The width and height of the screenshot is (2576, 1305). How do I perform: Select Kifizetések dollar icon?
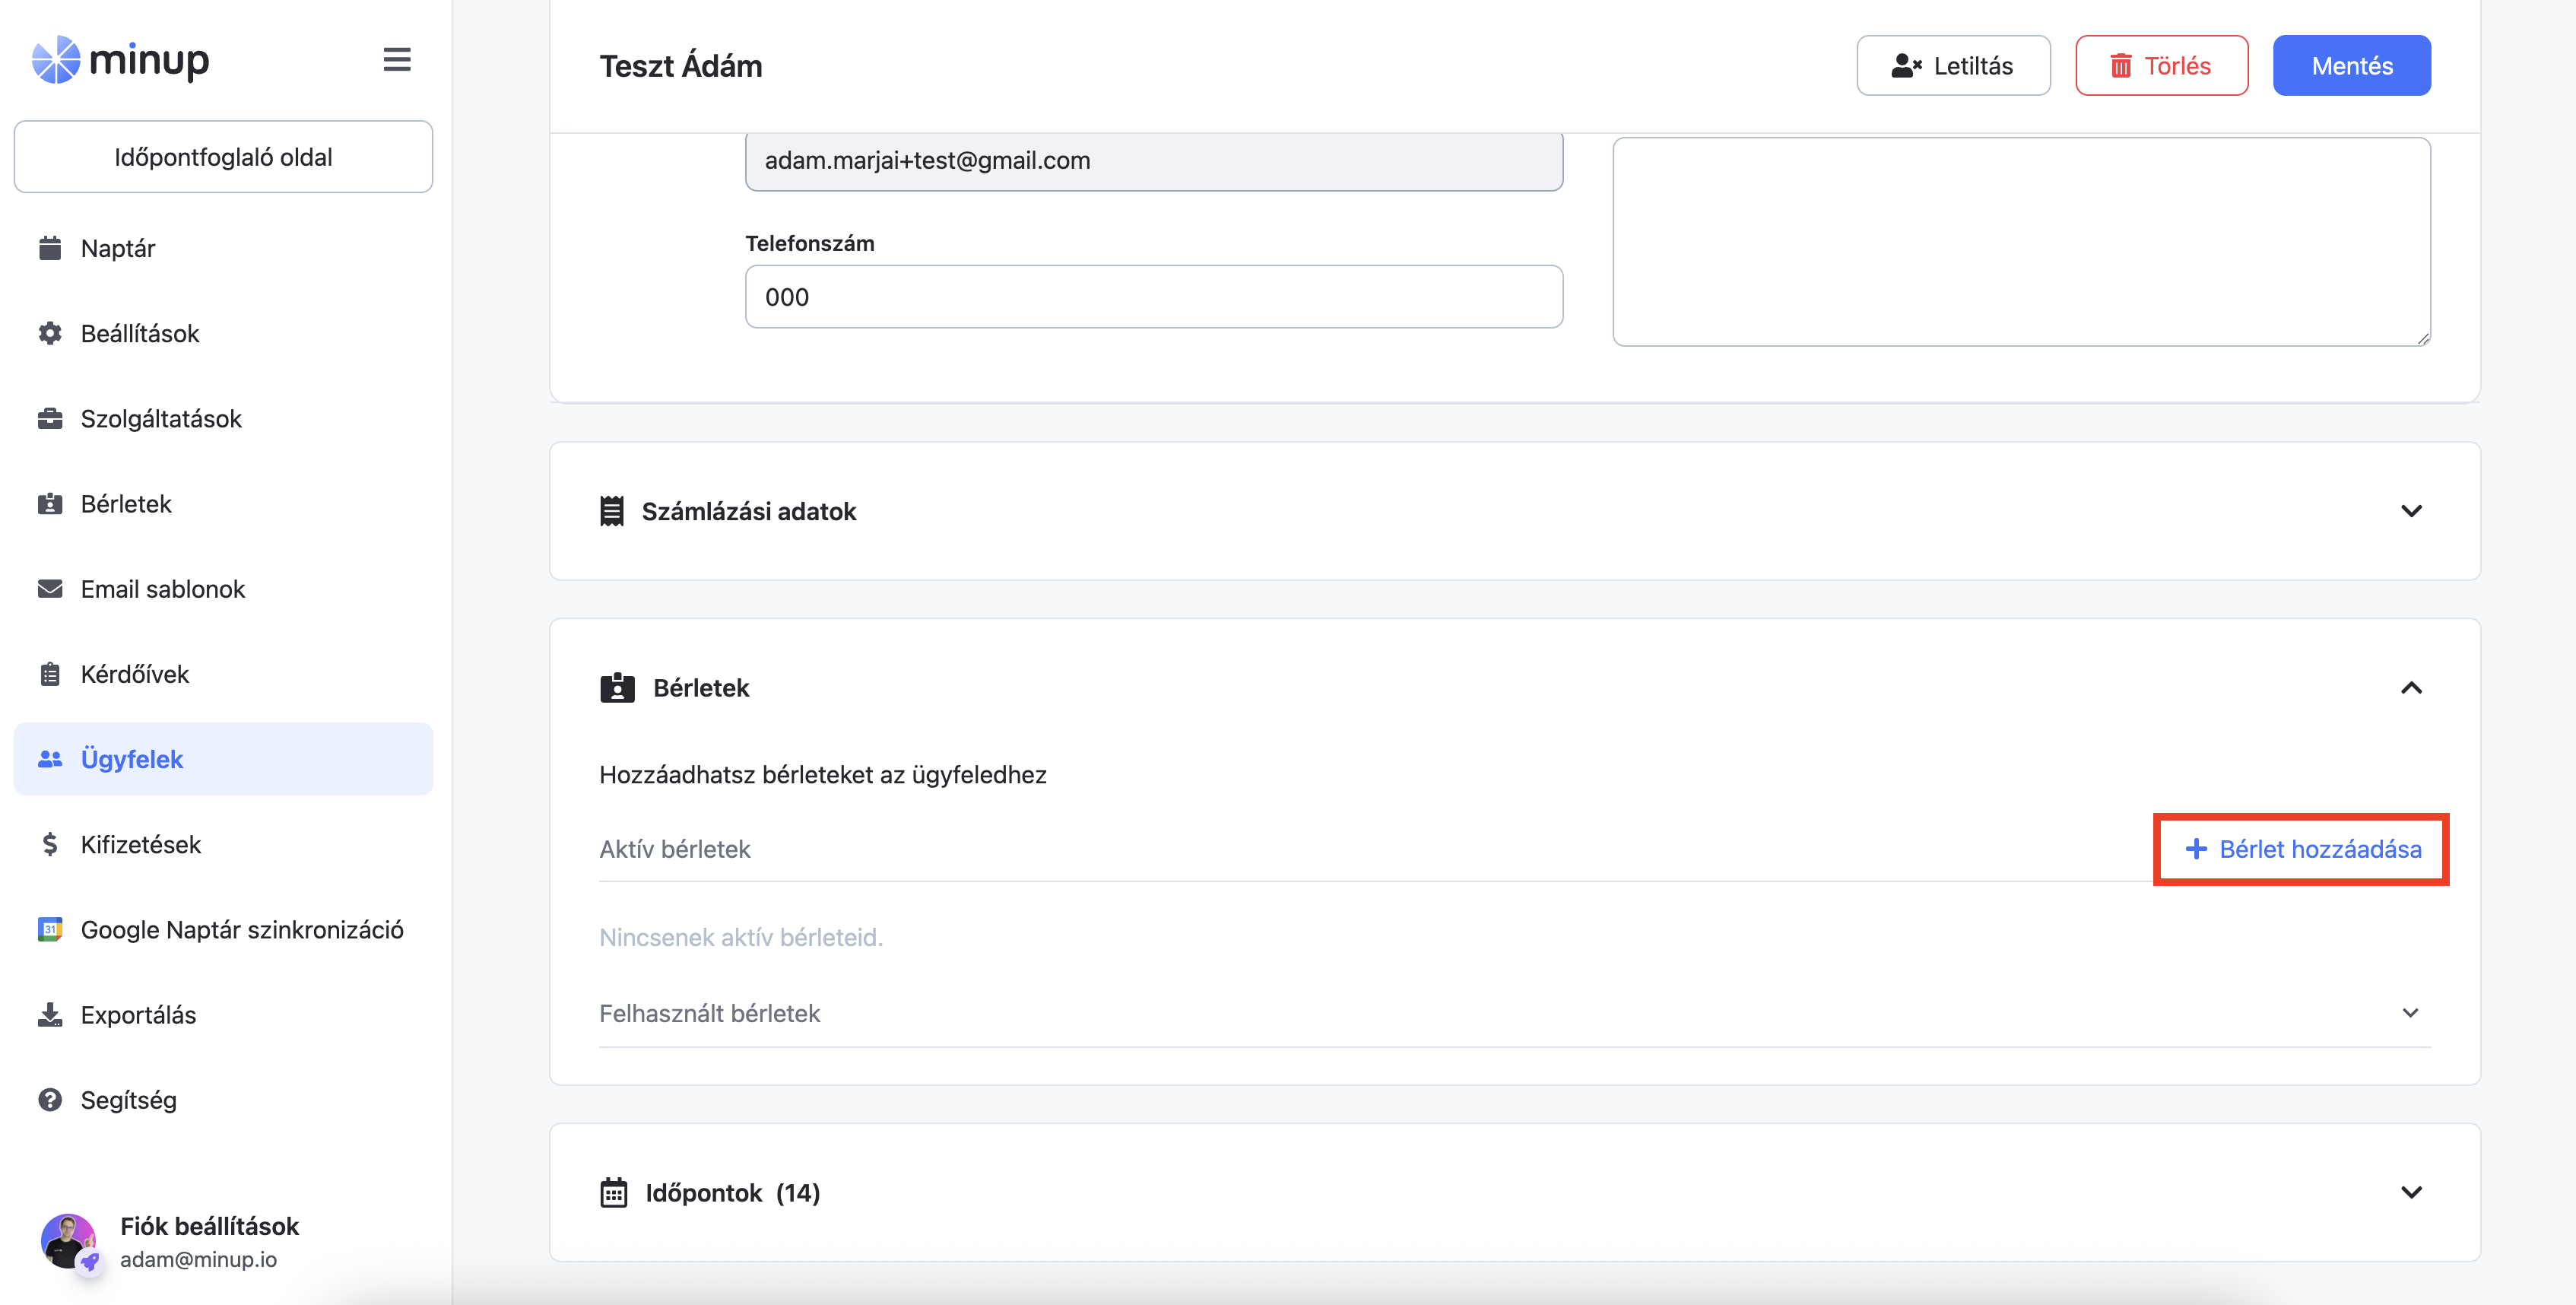50,845
